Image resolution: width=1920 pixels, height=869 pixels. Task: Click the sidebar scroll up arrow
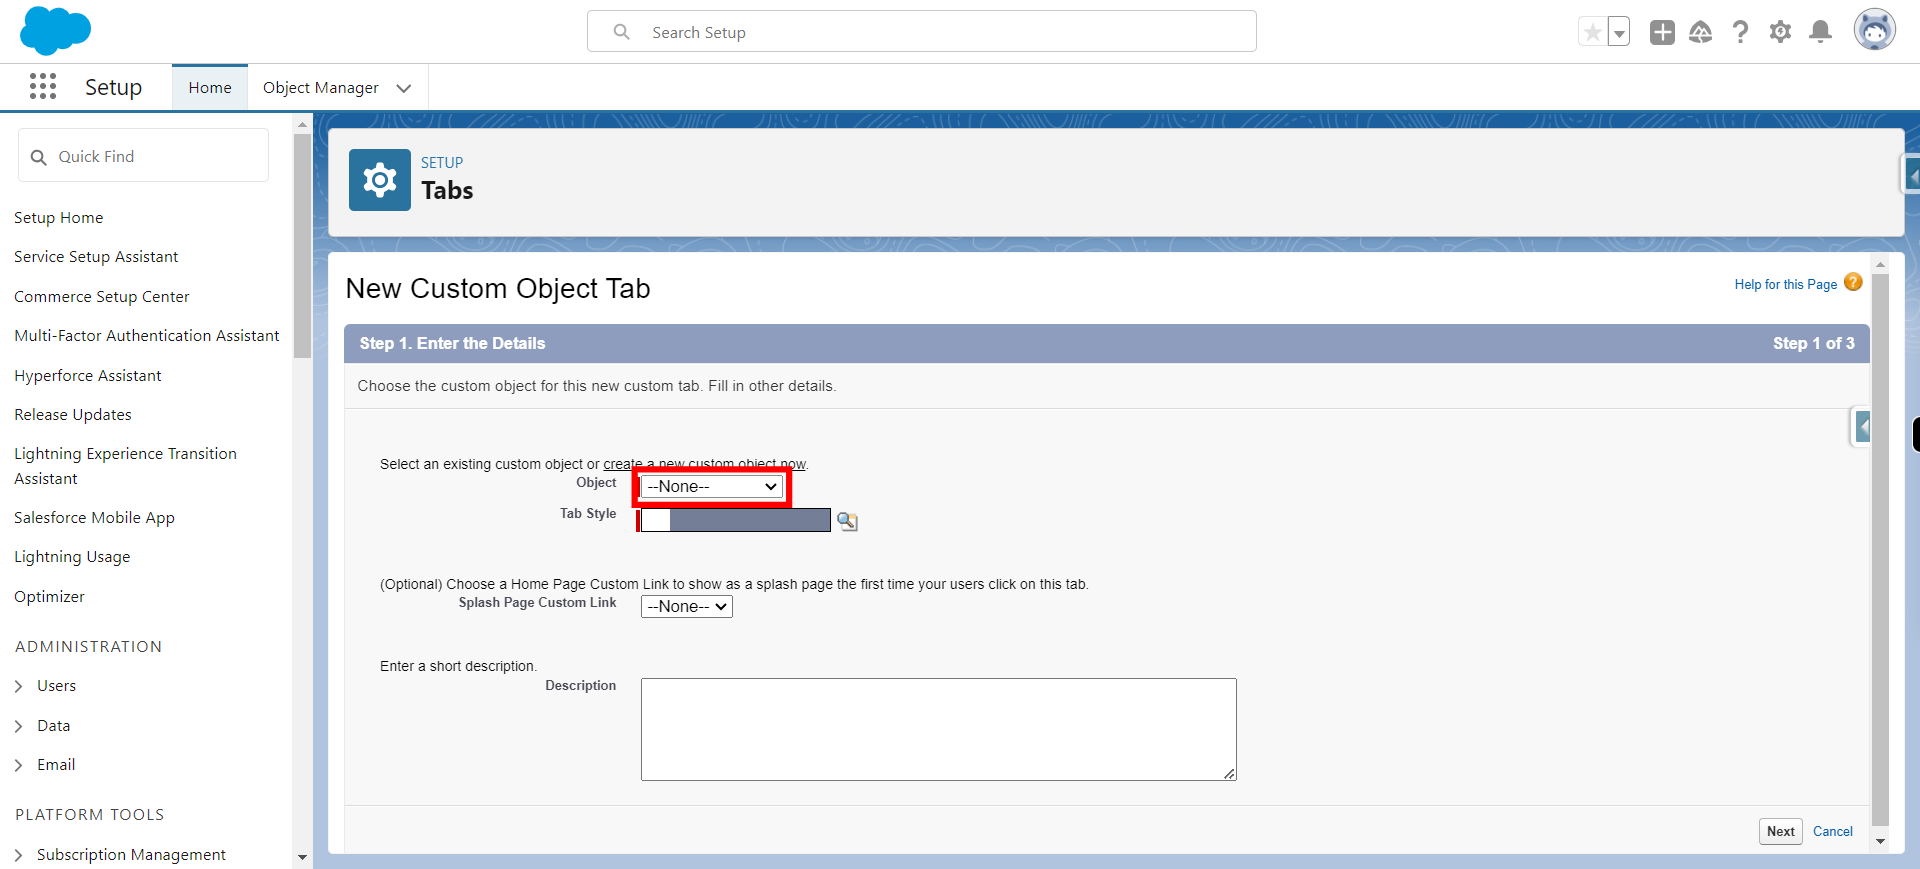coord(302,126)
